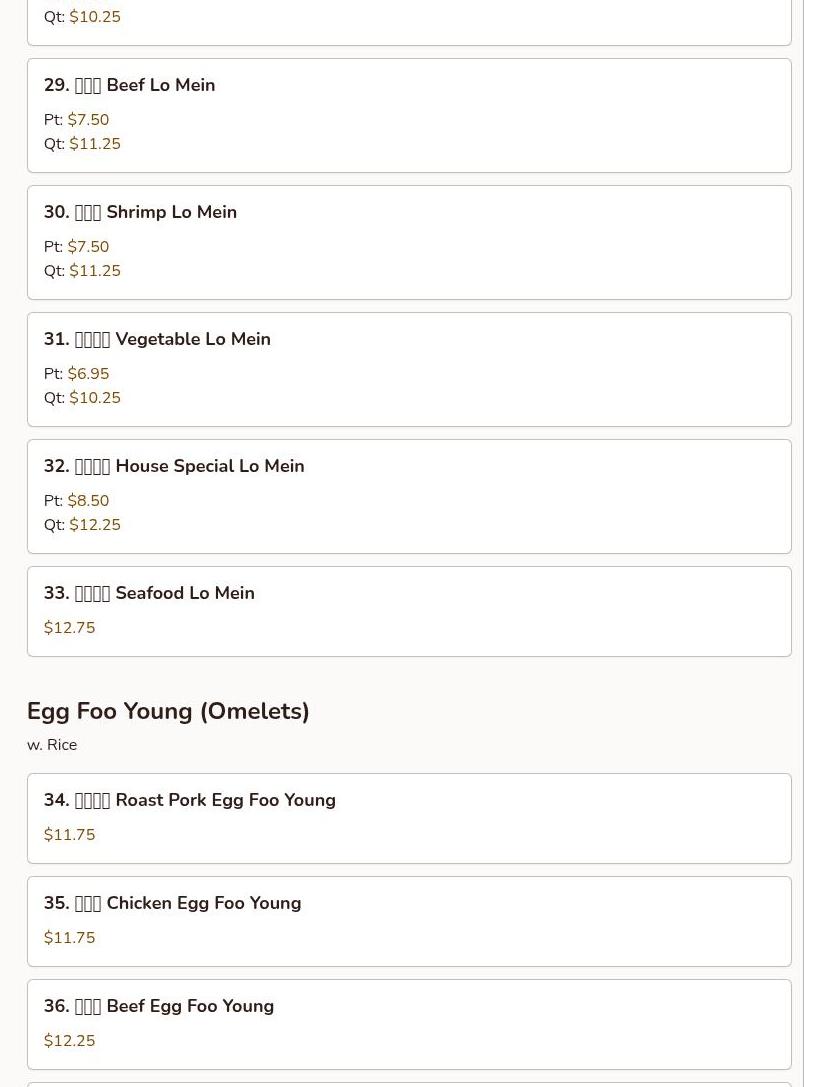Click the Chicken Egg Foo Young $11.75 price
Viewport: 824px width, 1087px height.
tap(70, 938)
